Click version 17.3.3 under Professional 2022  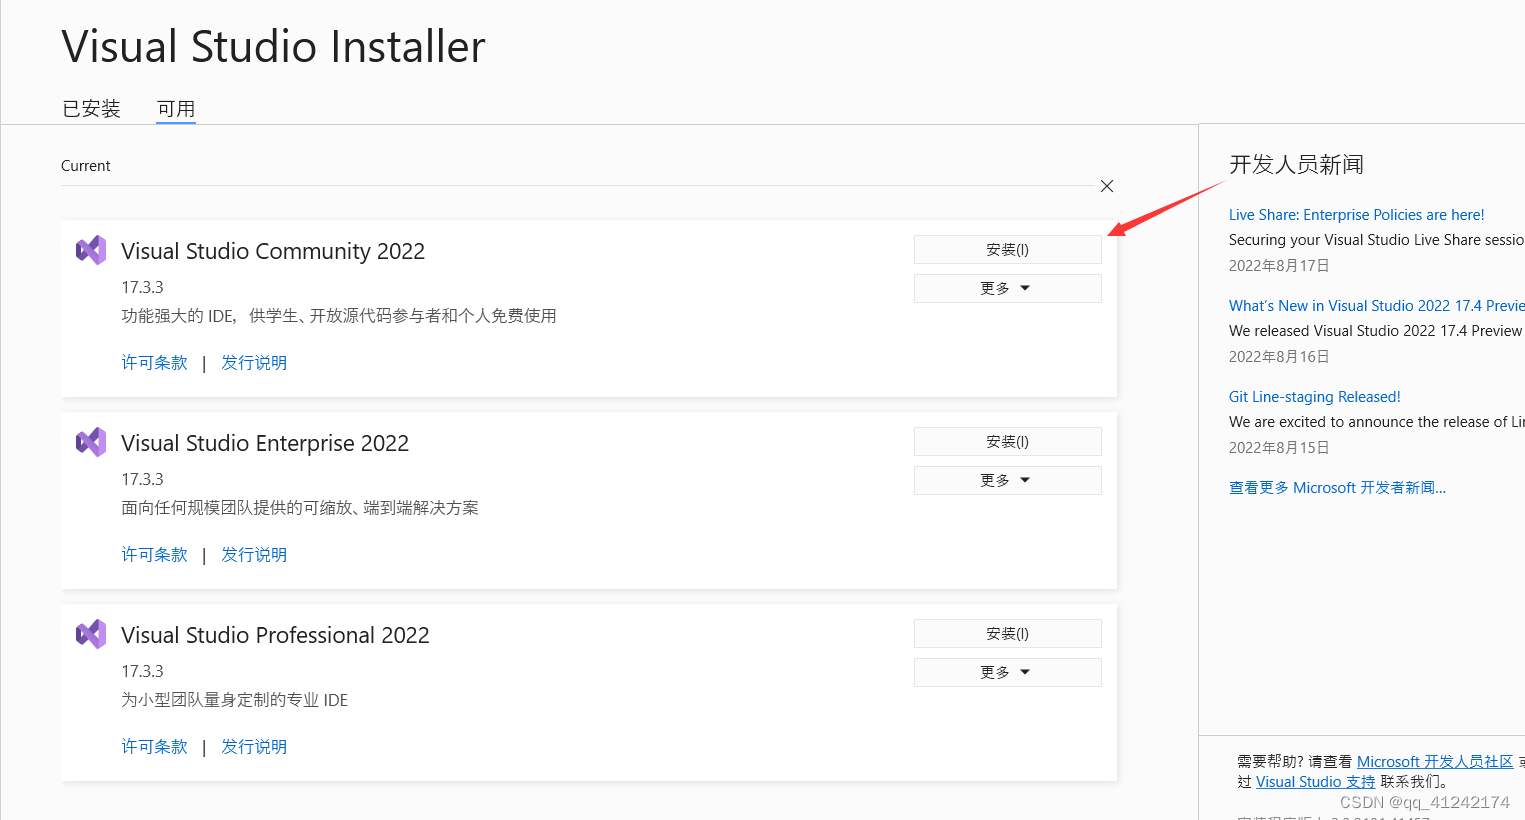click(x=142, y=671)
